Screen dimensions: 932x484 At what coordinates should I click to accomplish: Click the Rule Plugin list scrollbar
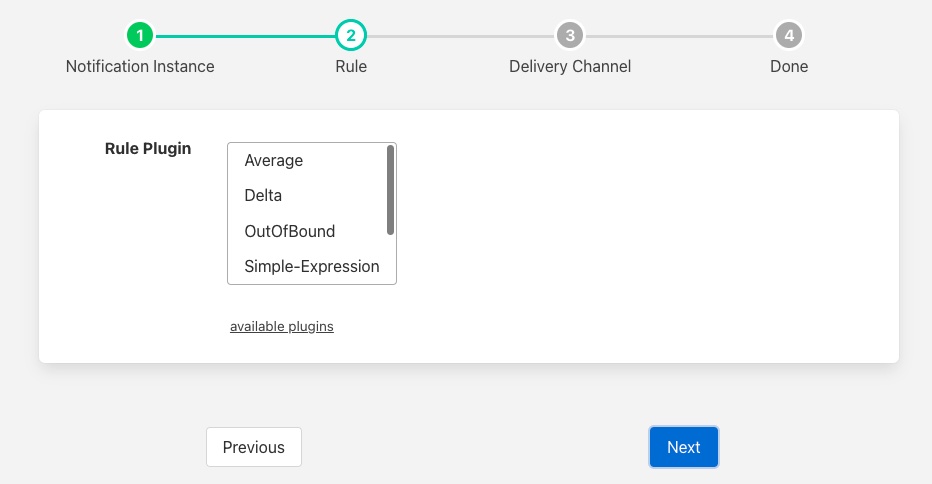pyautogui.click(x=390, y=190)
